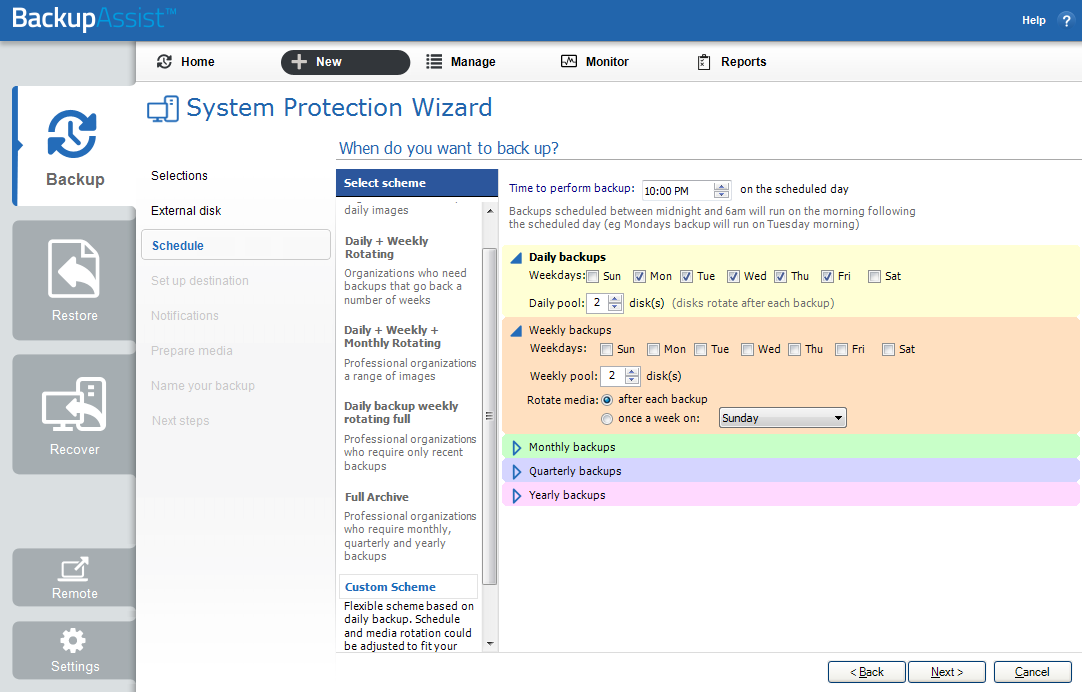This screenshot has width=1082, height=692.
Task: Go to the Selections wizard step
Action: tap(179, 175)
